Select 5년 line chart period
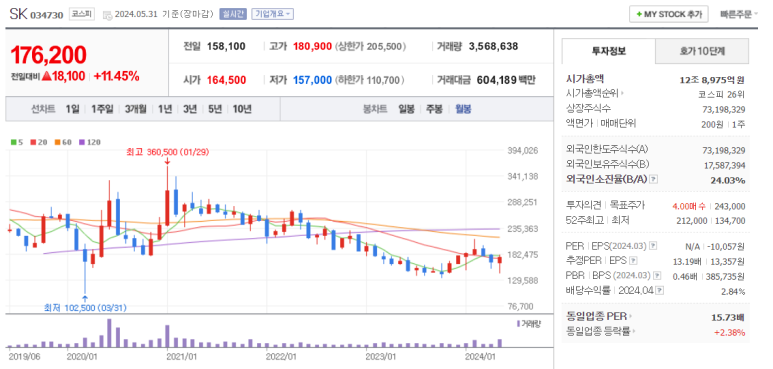The height and width of the screenshot is (369, 773). click(215, 109)
